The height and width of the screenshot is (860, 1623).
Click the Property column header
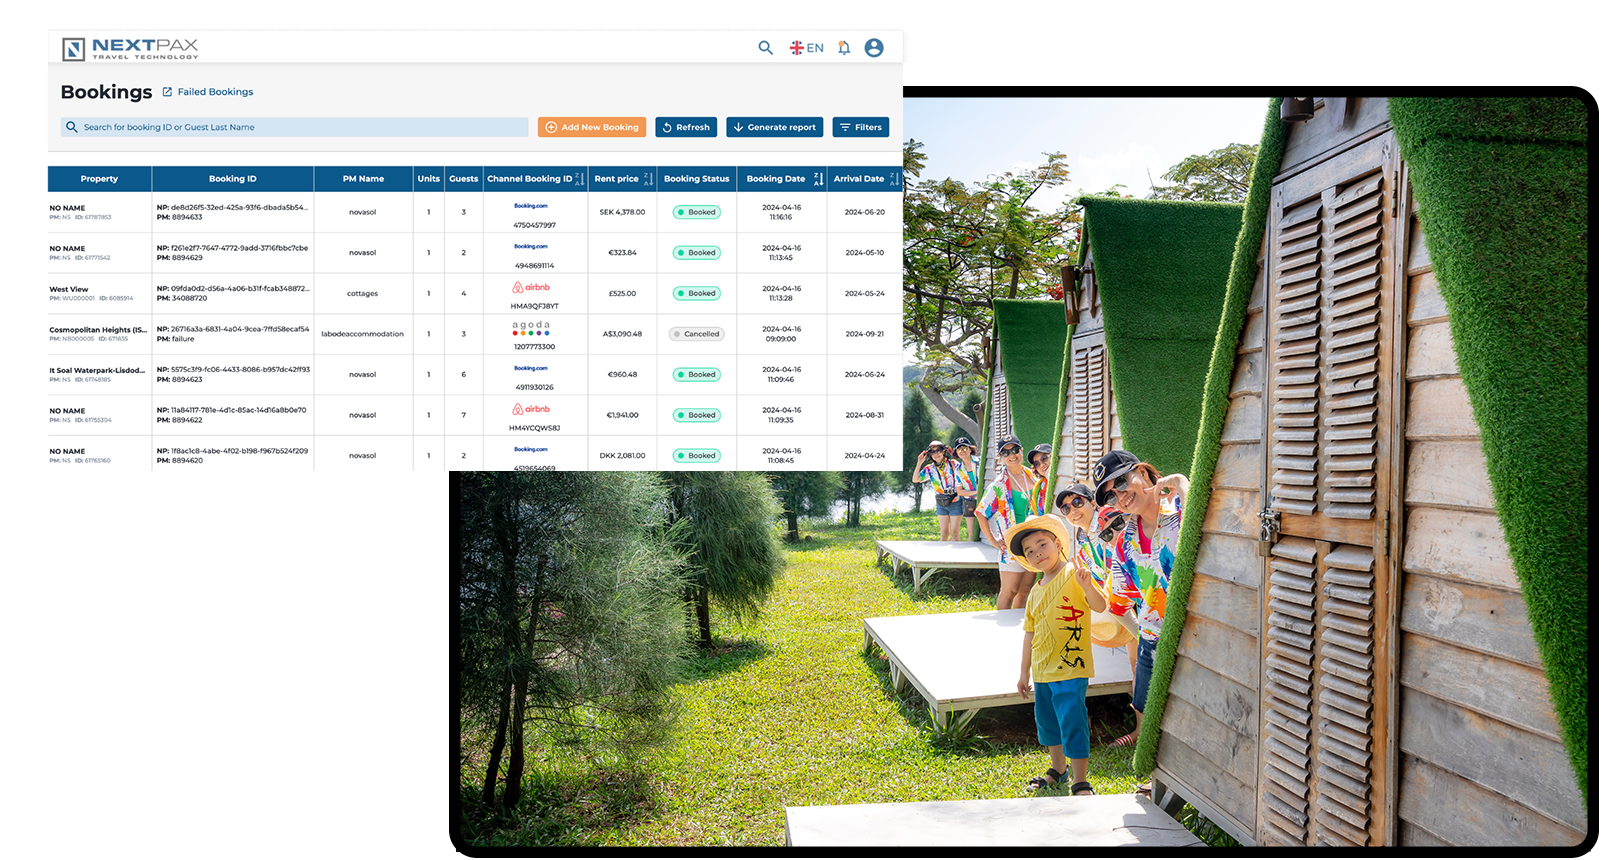(99, 179)
